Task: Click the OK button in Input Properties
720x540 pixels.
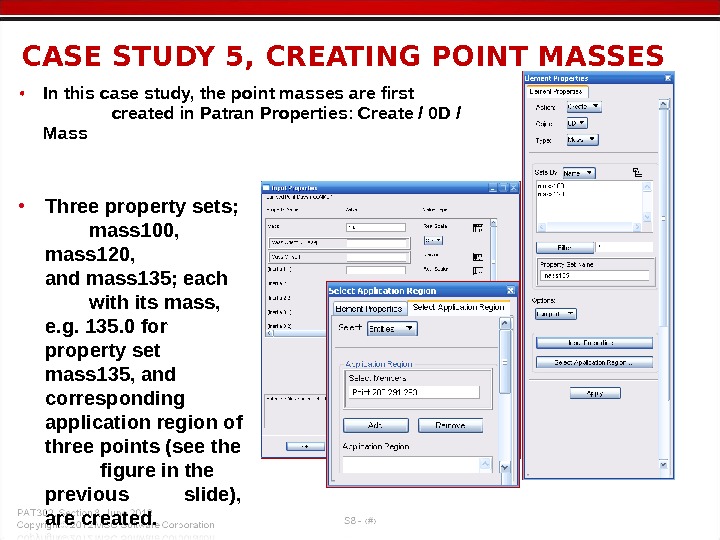Action: point(305,446)
